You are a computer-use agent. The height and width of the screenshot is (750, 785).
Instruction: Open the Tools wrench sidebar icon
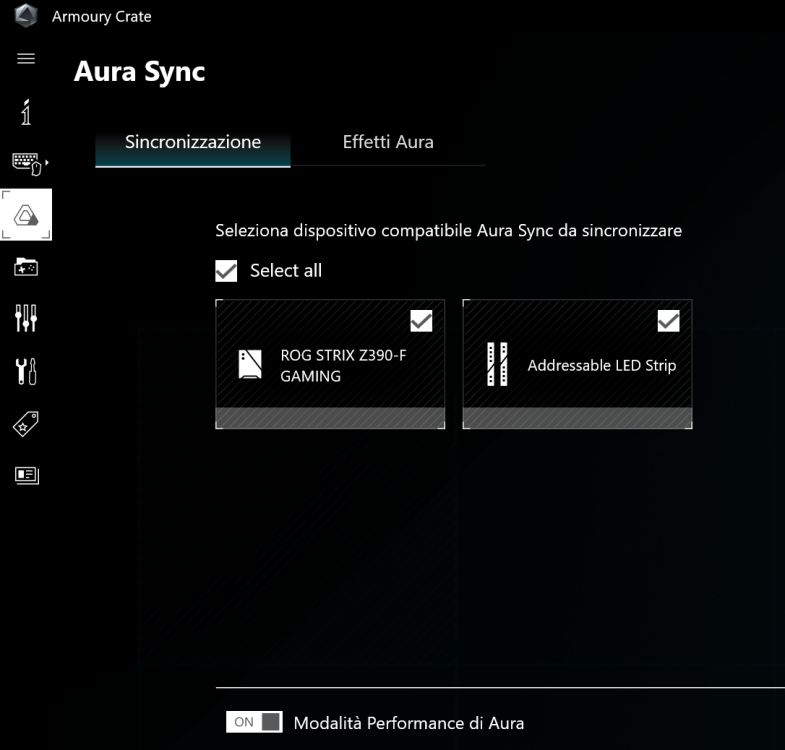26,371
